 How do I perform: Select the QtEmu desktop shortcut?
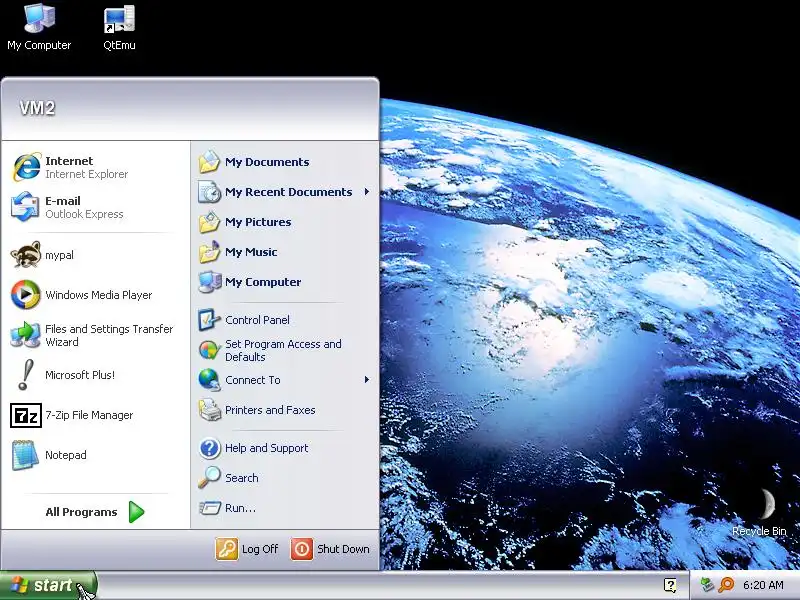coord(119,19)
